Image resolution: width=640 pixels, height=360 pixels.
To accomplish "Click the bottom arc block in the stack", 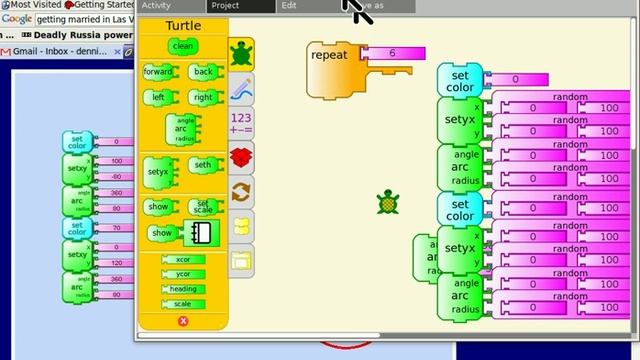I will tap(460, 296).
